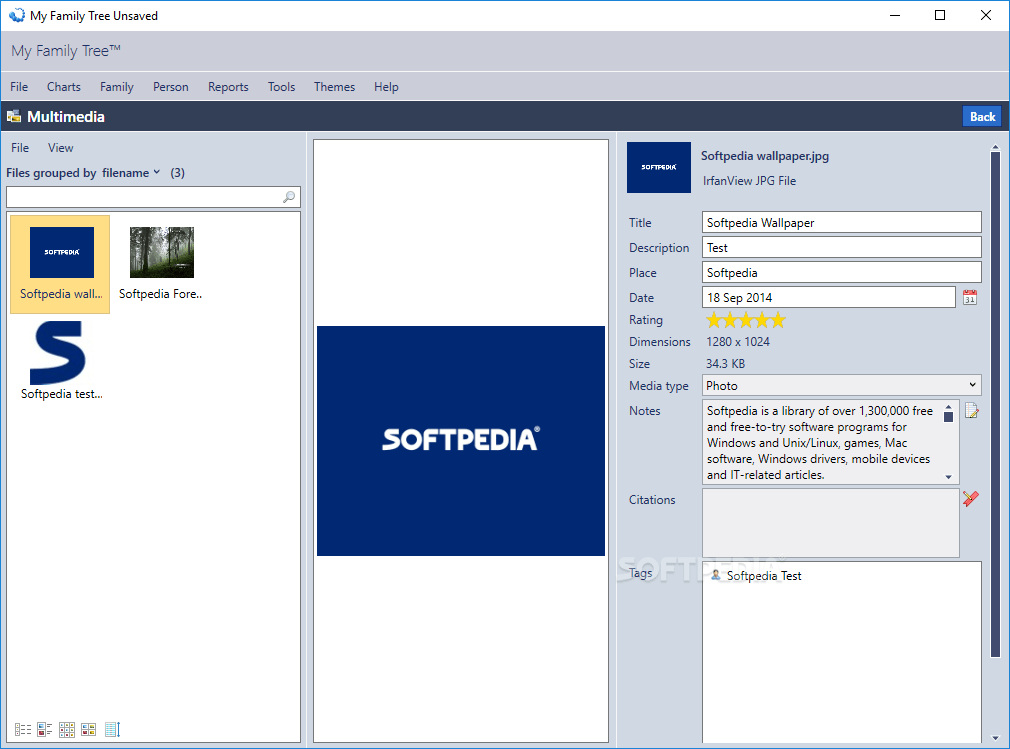1010x749 pixels.
Task: Open the Media type Photo dropdown
Action: point(841,385)
